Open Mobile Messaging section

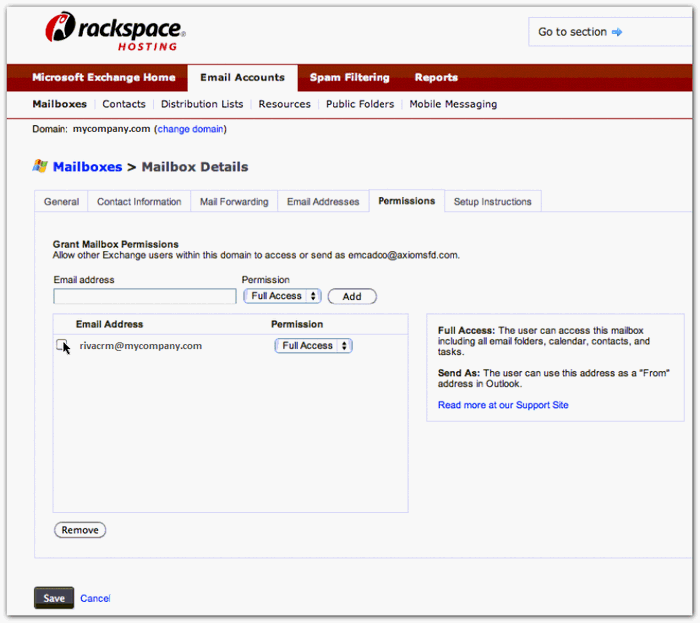[453, 104]
